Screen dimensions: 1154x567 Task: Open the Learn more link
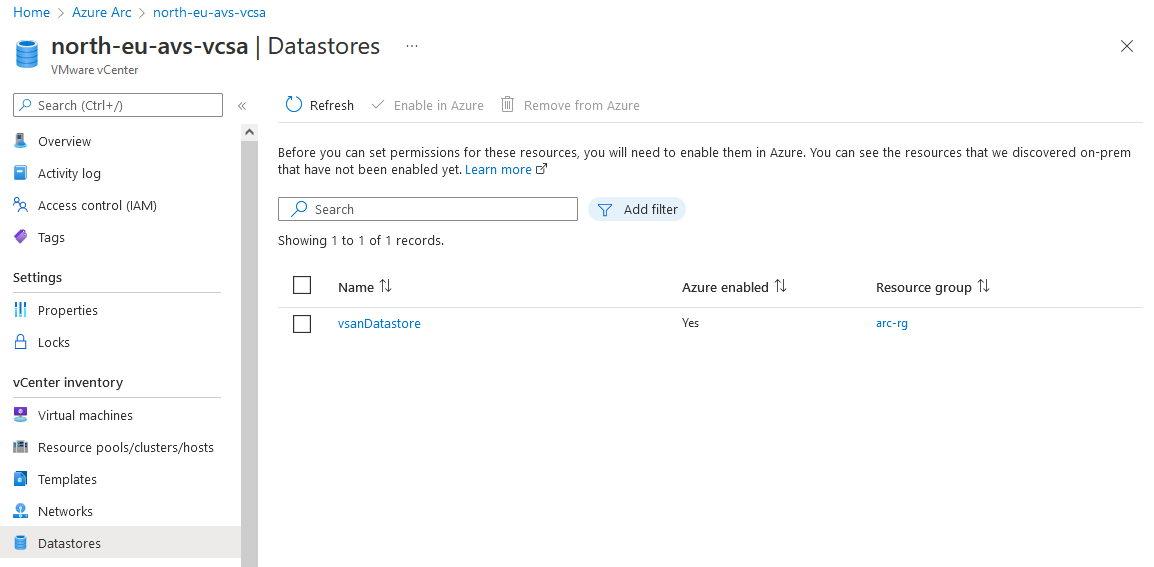pos(498,169)
